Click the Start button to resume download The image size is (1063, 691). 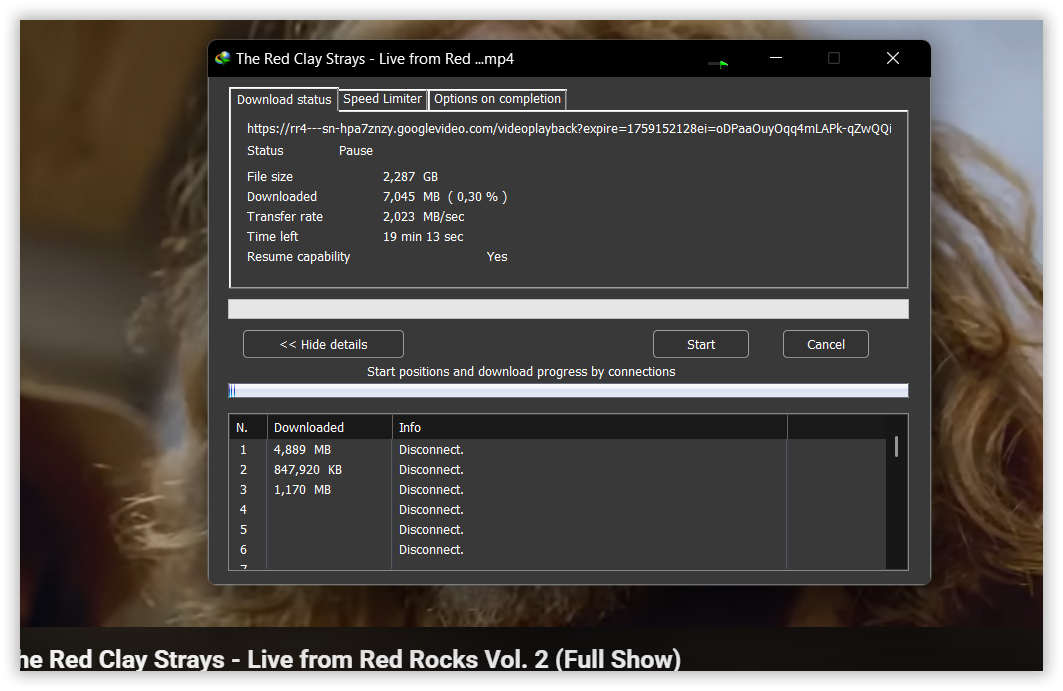click(x=700, y=344)
